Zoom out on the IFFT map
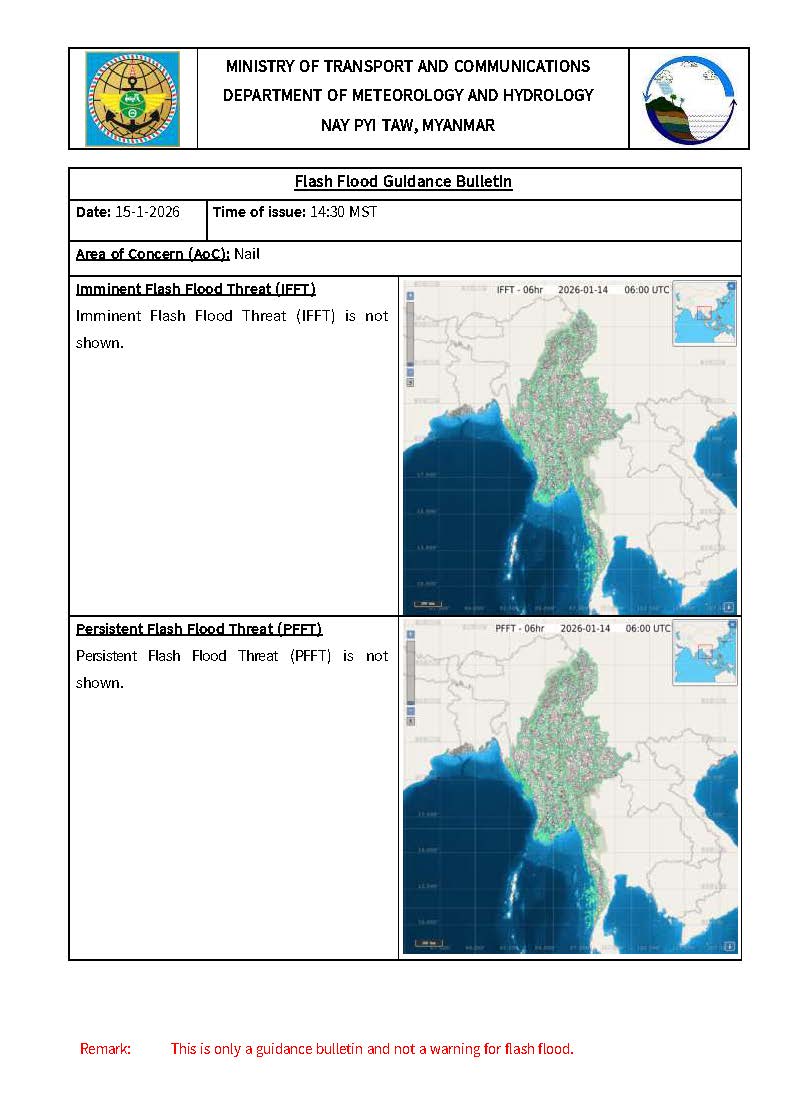 [x=410, y=371]
